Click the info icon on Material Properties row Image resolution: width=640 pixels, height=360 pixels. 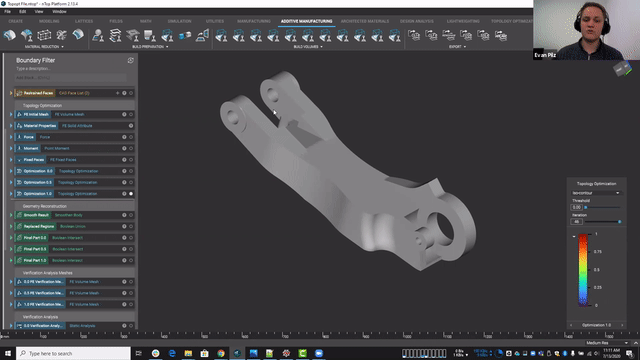[131, 126]
